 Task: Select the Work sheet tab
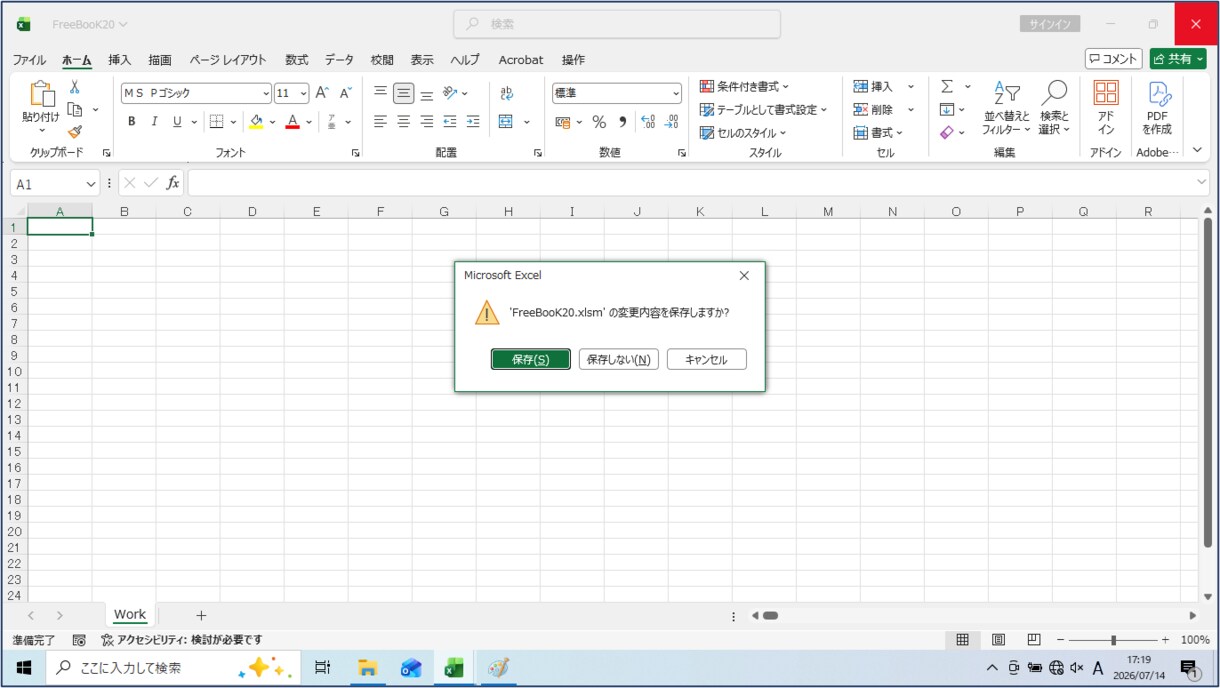pos(130,615)
